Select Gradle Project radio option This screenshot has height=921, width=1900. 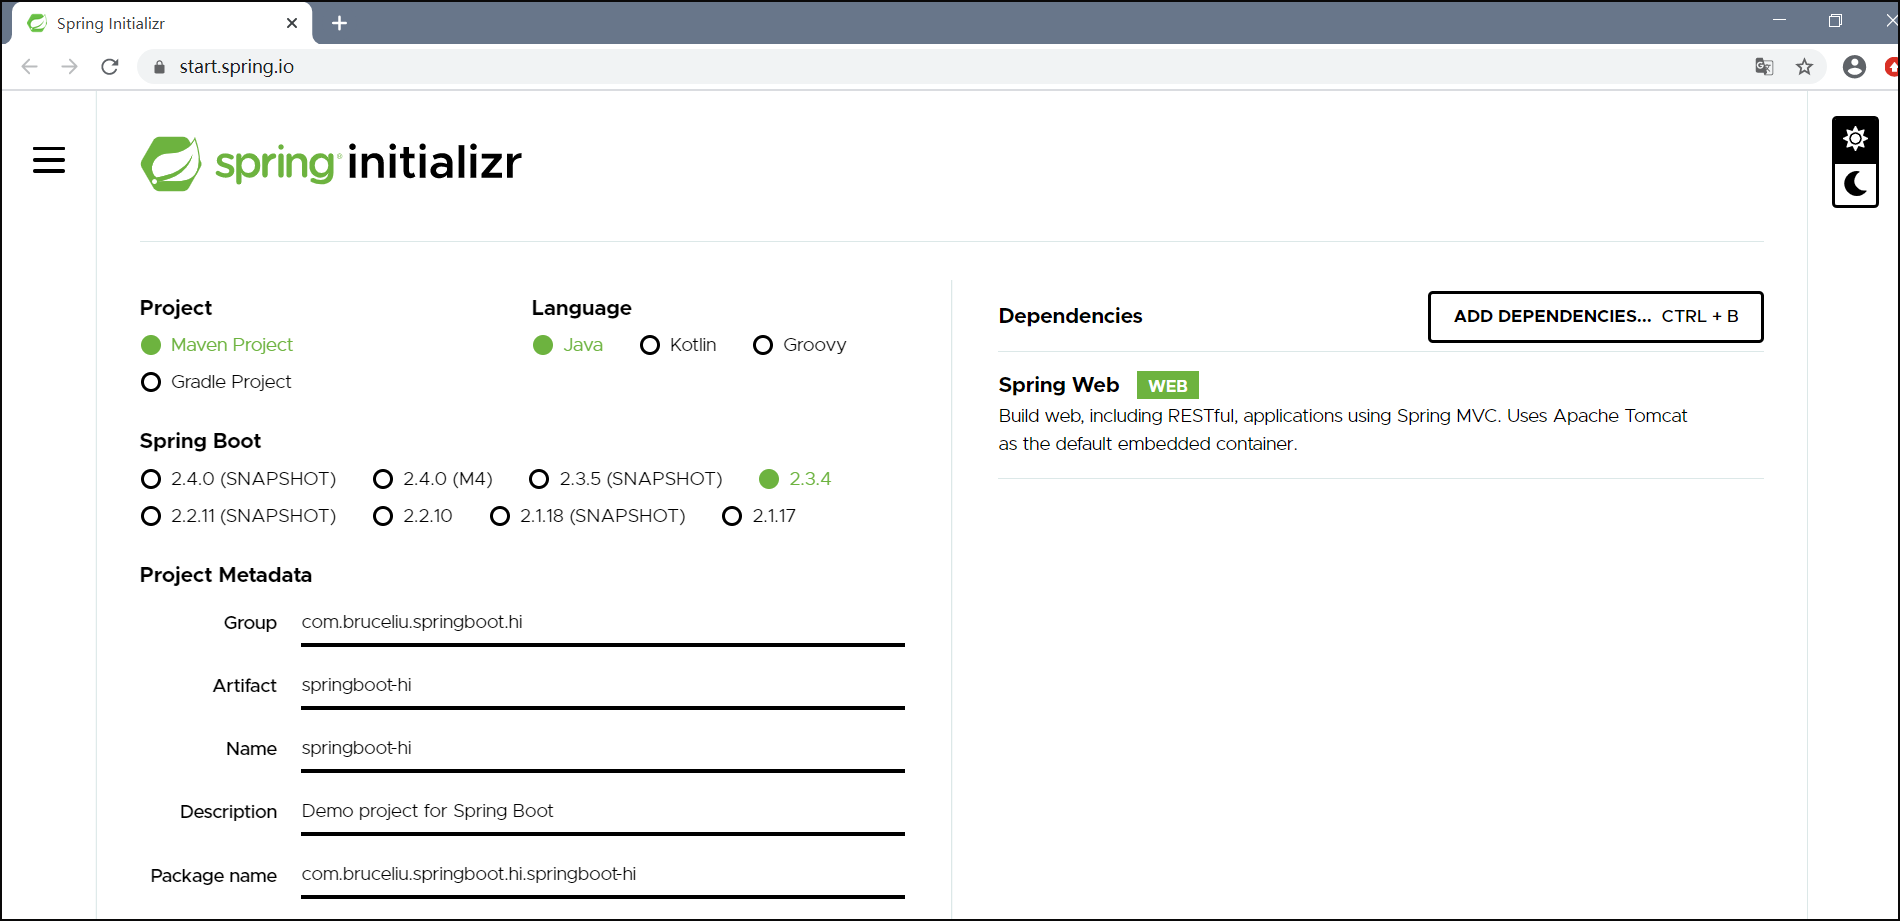click(x=216, y=382)
